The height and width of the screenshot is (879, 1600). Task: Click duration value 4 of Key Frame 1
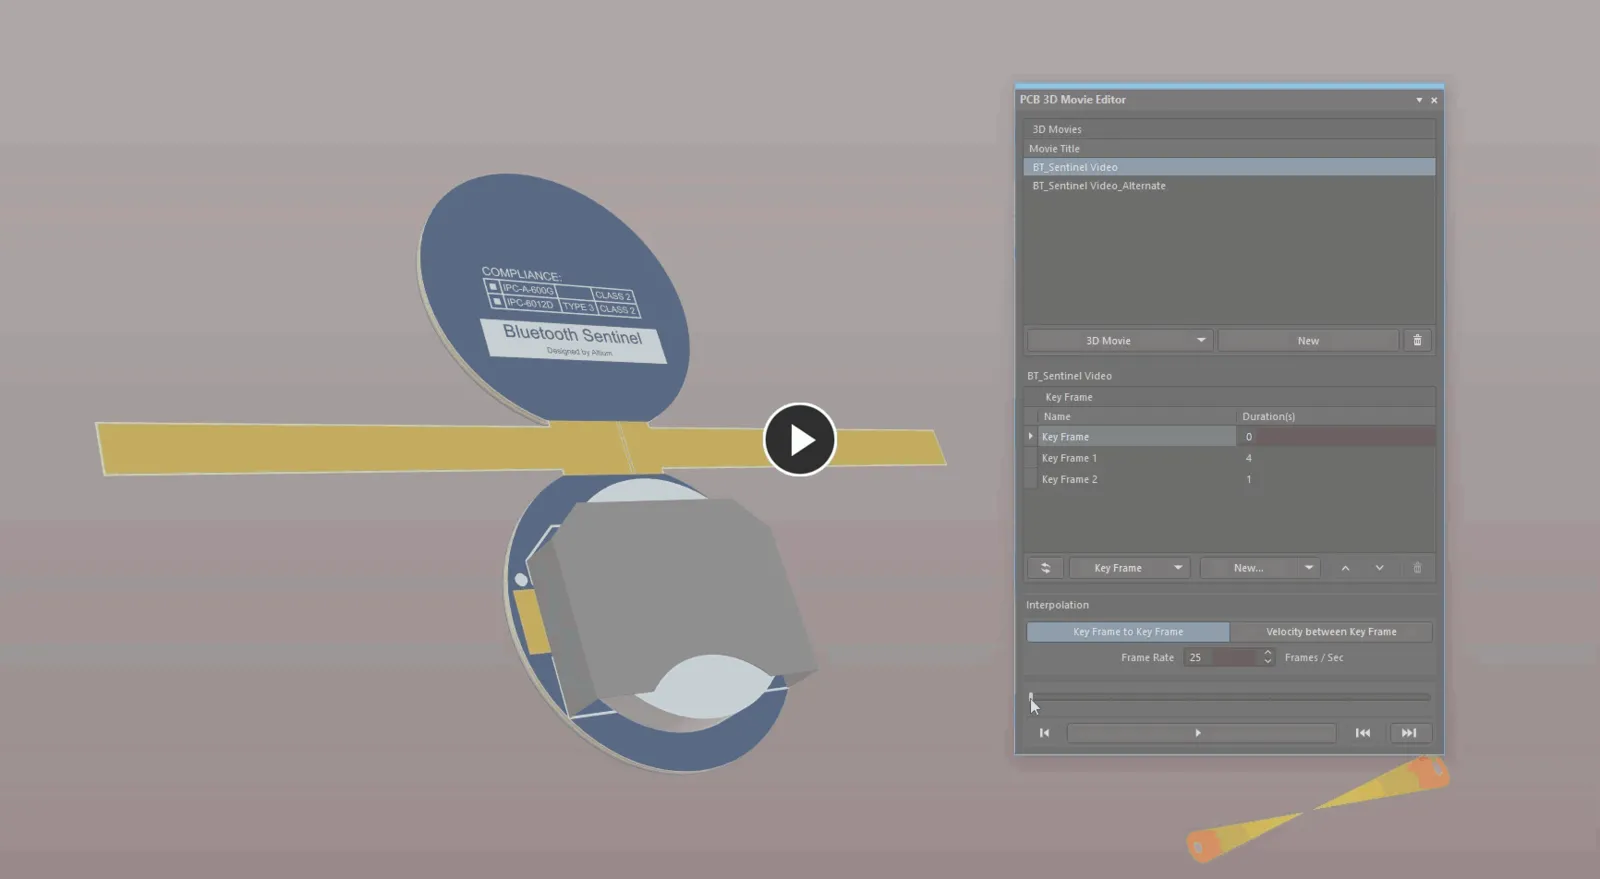point(1248,458)
